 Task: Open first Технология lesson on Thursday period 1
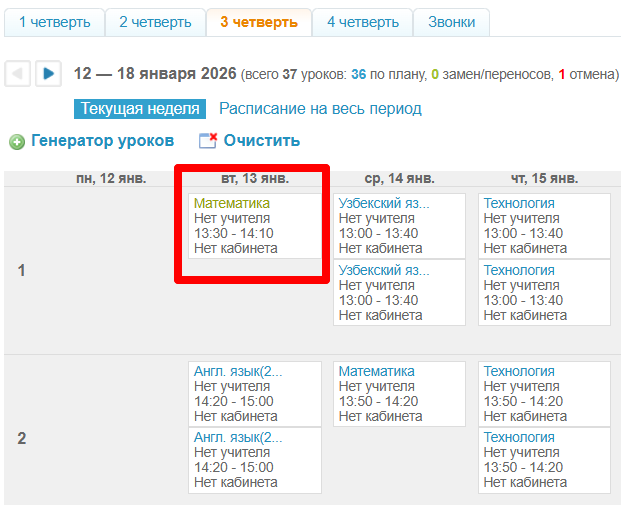click(519, 203)
